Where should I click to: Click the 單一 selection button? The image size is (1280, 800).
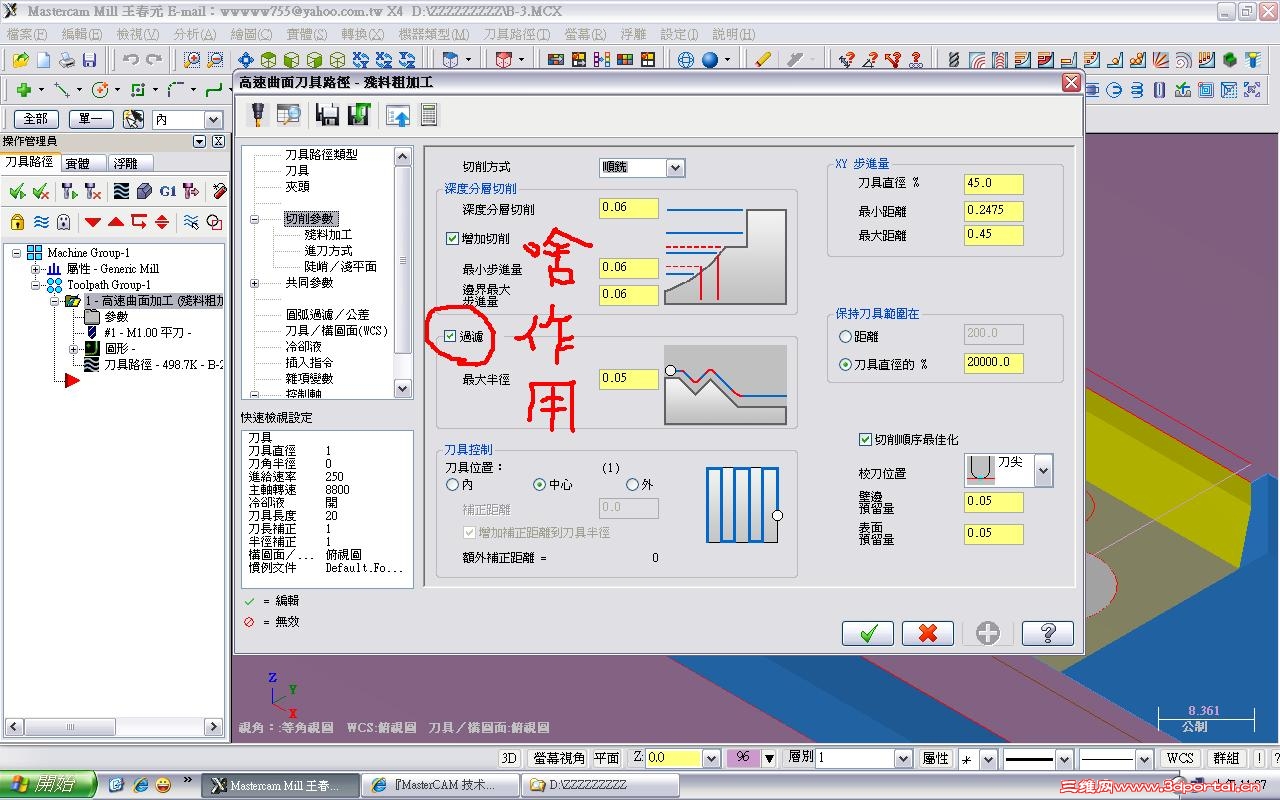pos(91,120)
